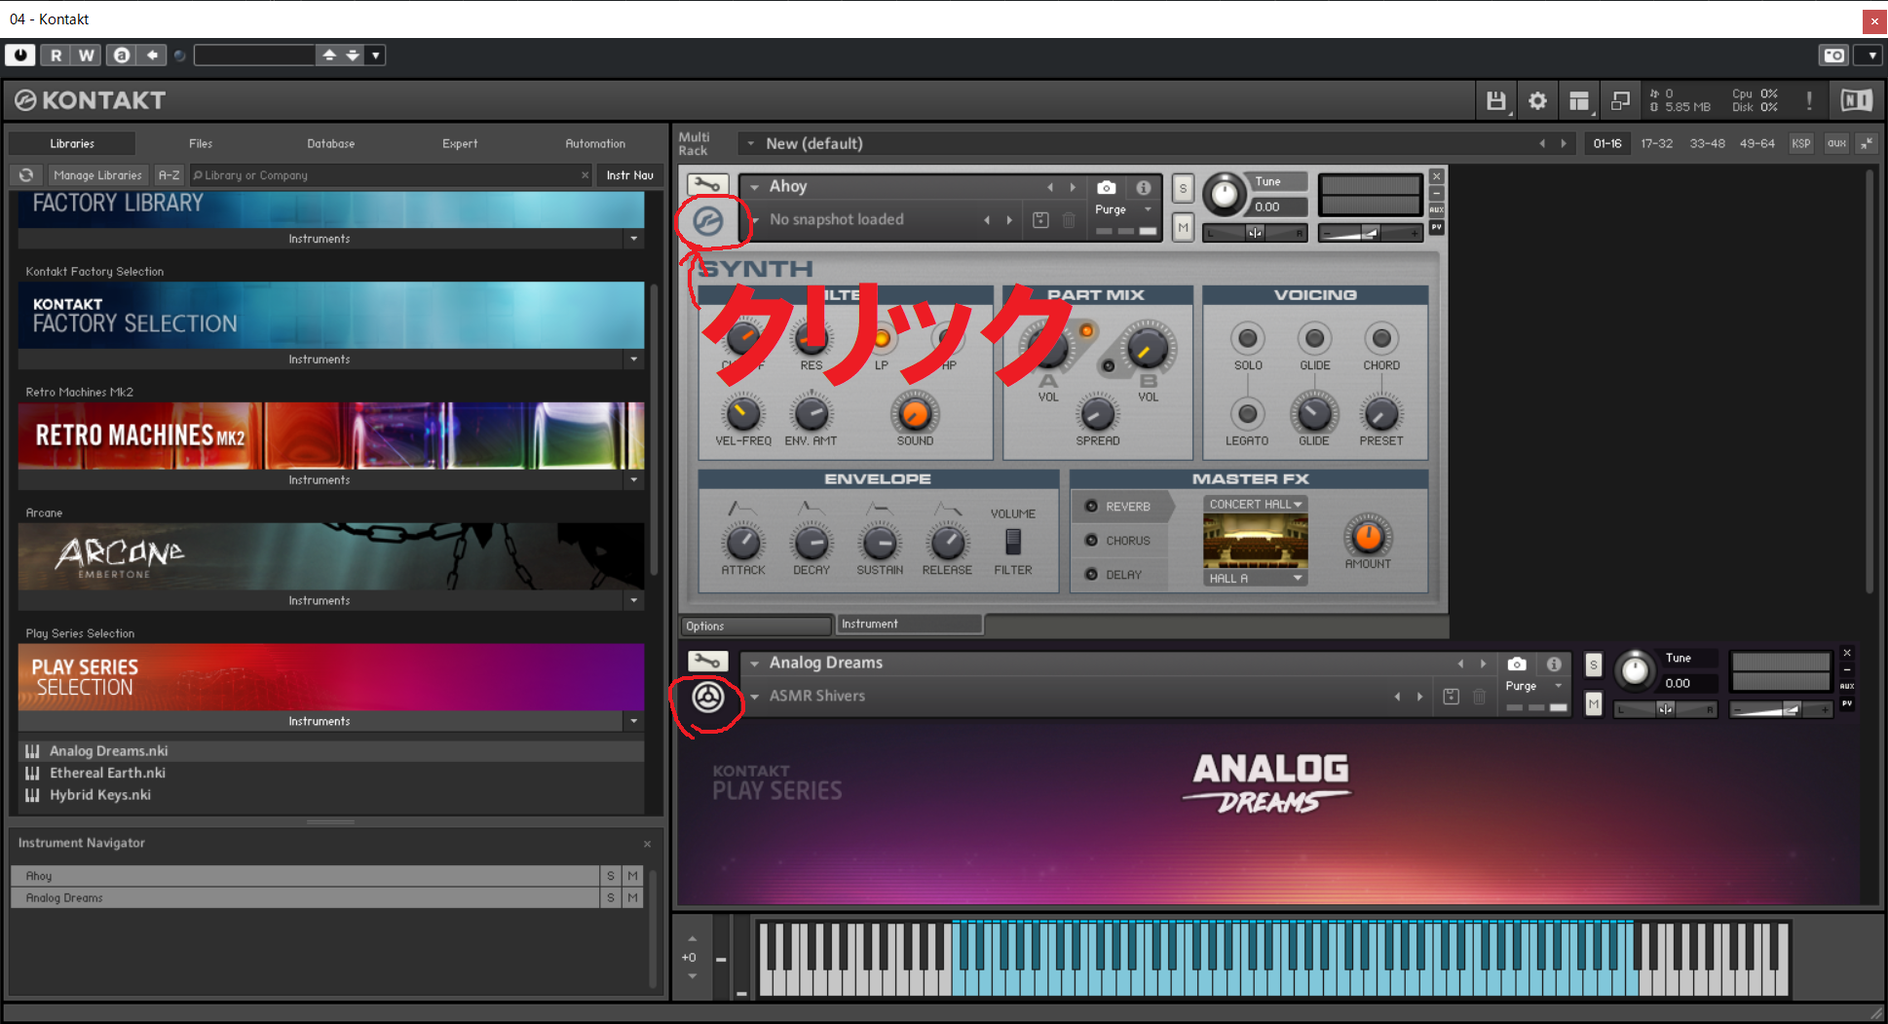Viewport: 1888px width, 1024px height.
Task: Click the Instr Nav button
Action: click(630, 175)
